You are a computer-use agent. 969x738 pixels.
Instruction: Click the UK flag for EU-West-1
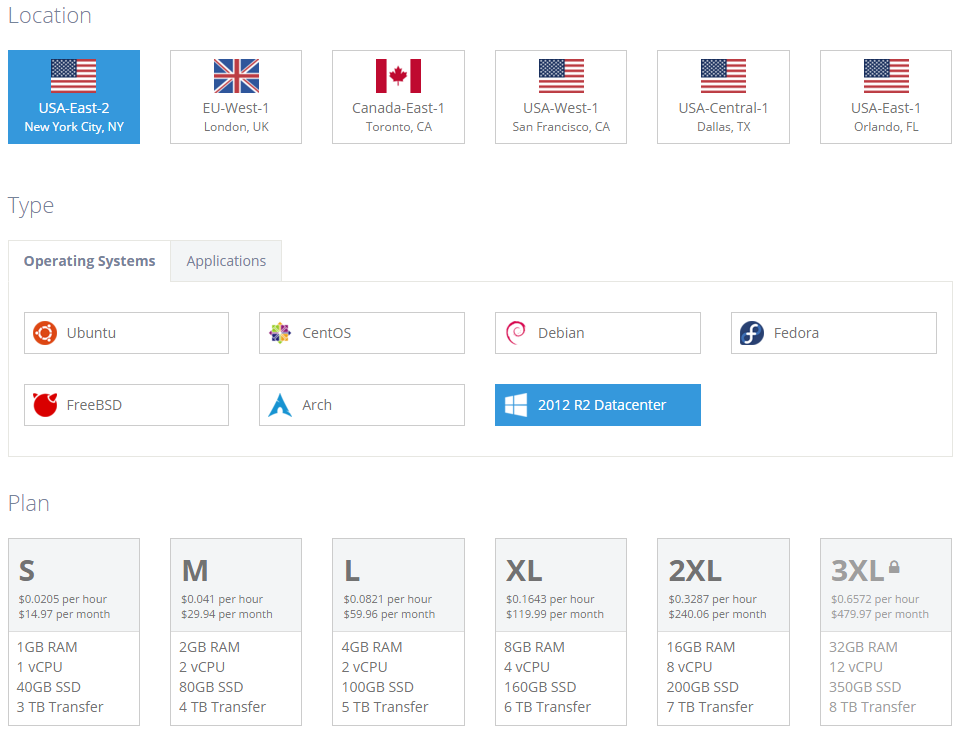click(236, 75)
